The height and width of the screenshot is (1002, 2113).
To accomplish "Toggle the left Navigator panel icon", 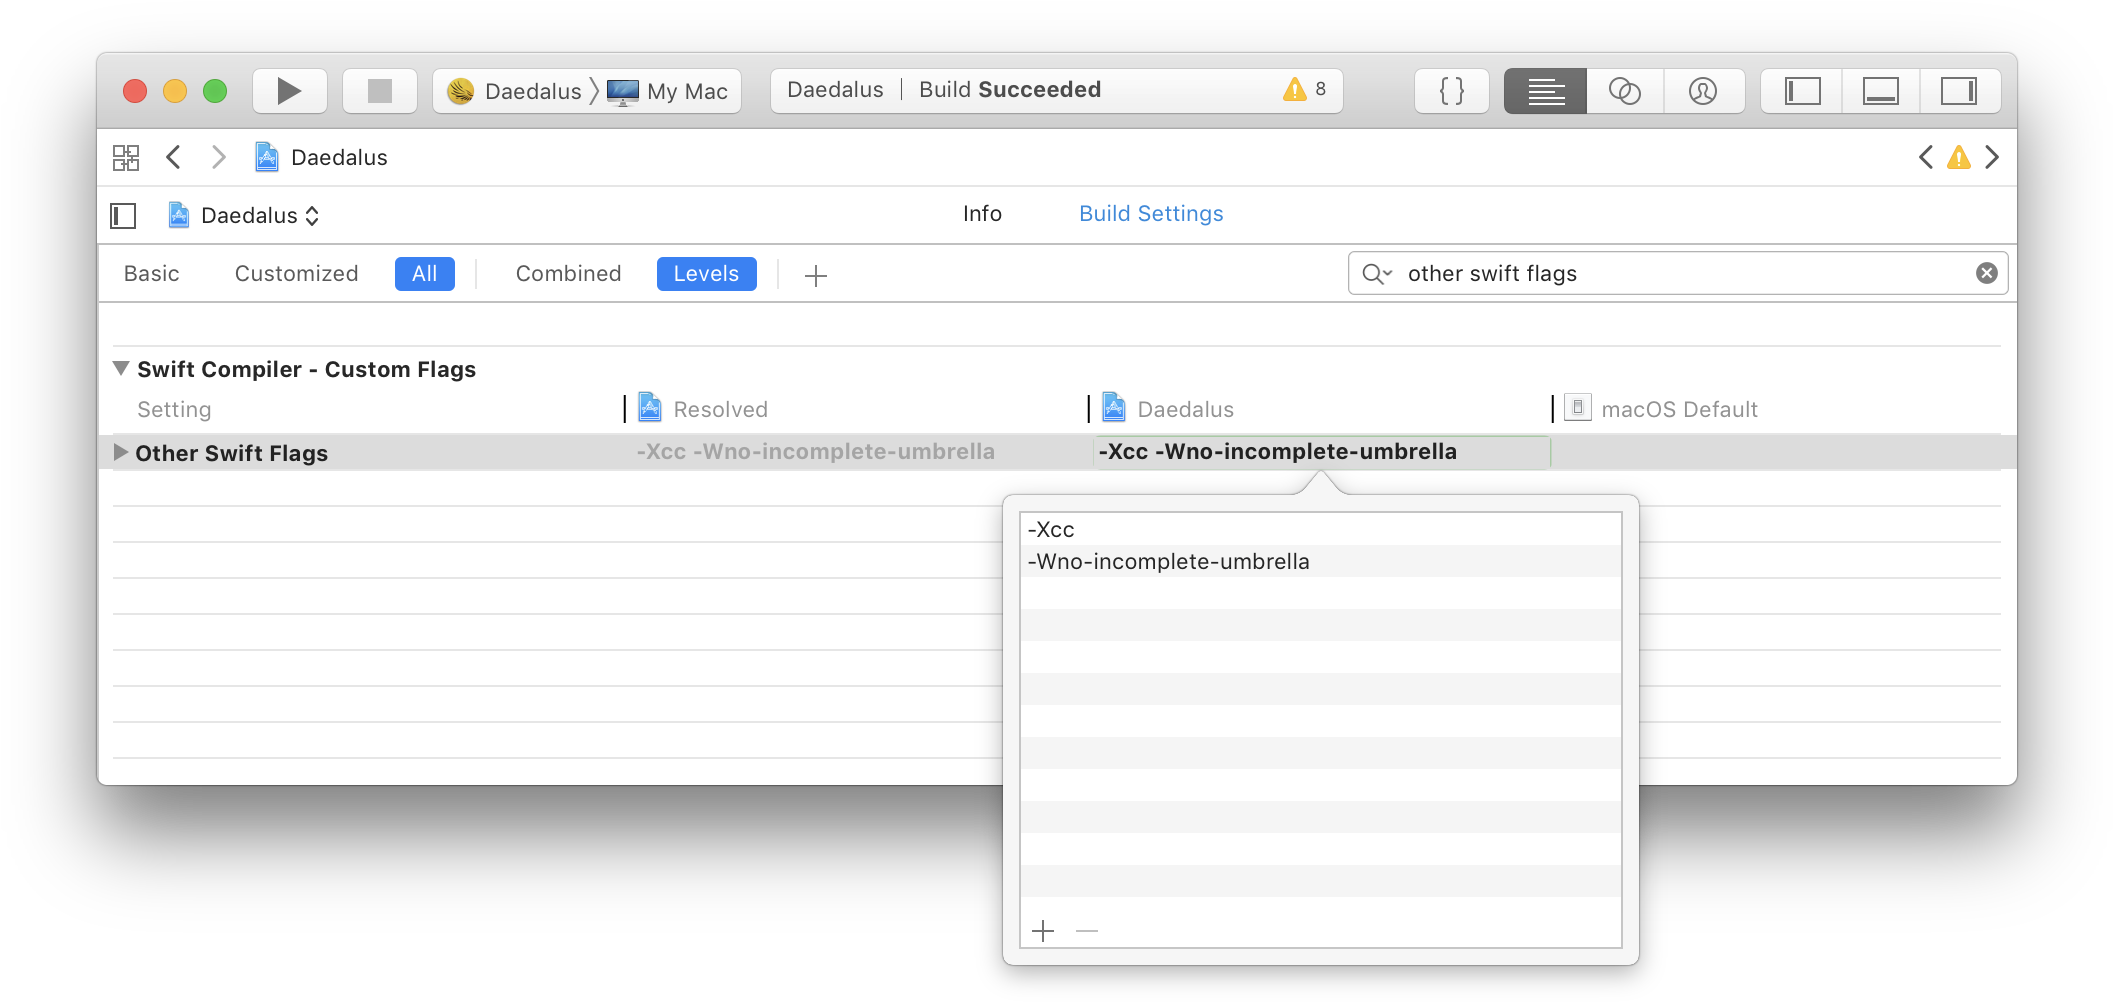I will click(1801, 90).
